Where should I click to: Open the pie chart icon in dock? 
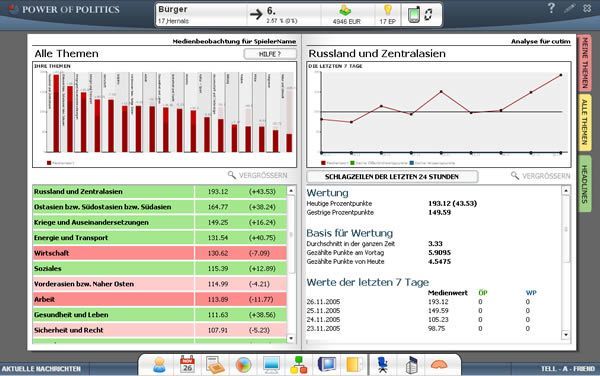coord(243,365)
